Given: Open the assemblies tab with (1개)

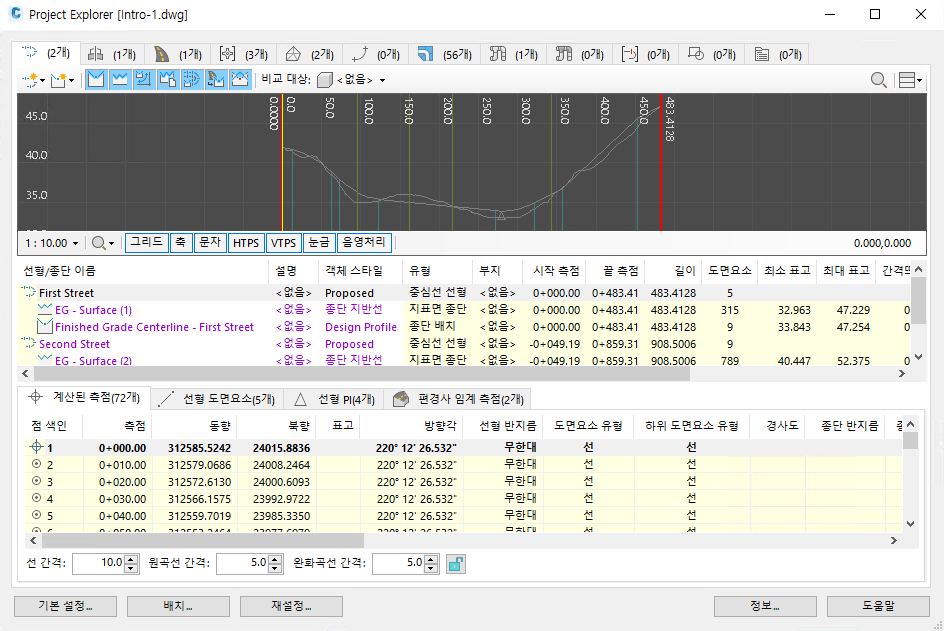Looking at the screenshot, I should tap(112, 54).
